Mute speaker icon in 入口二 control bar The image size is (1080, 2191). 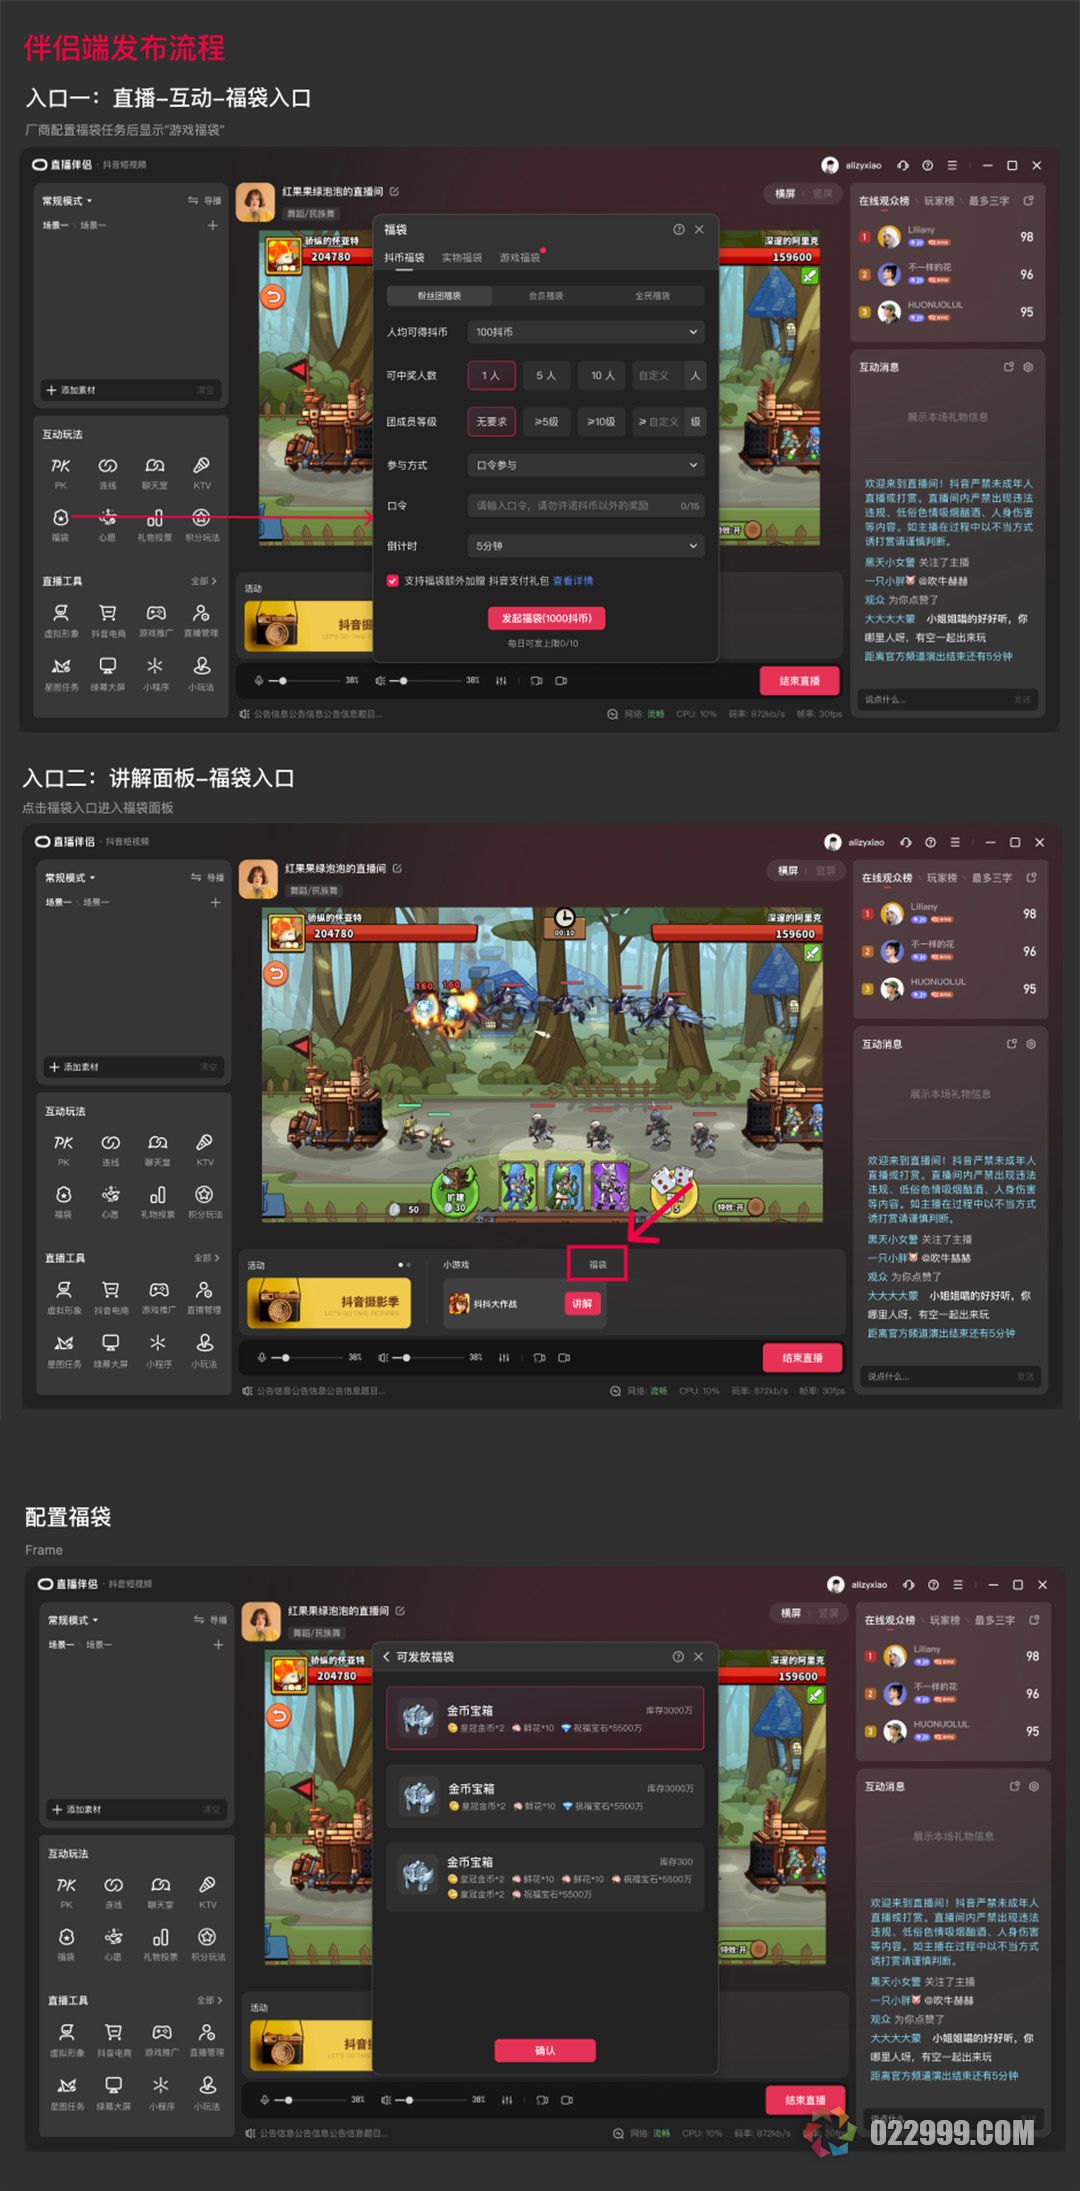(383, 1358)
